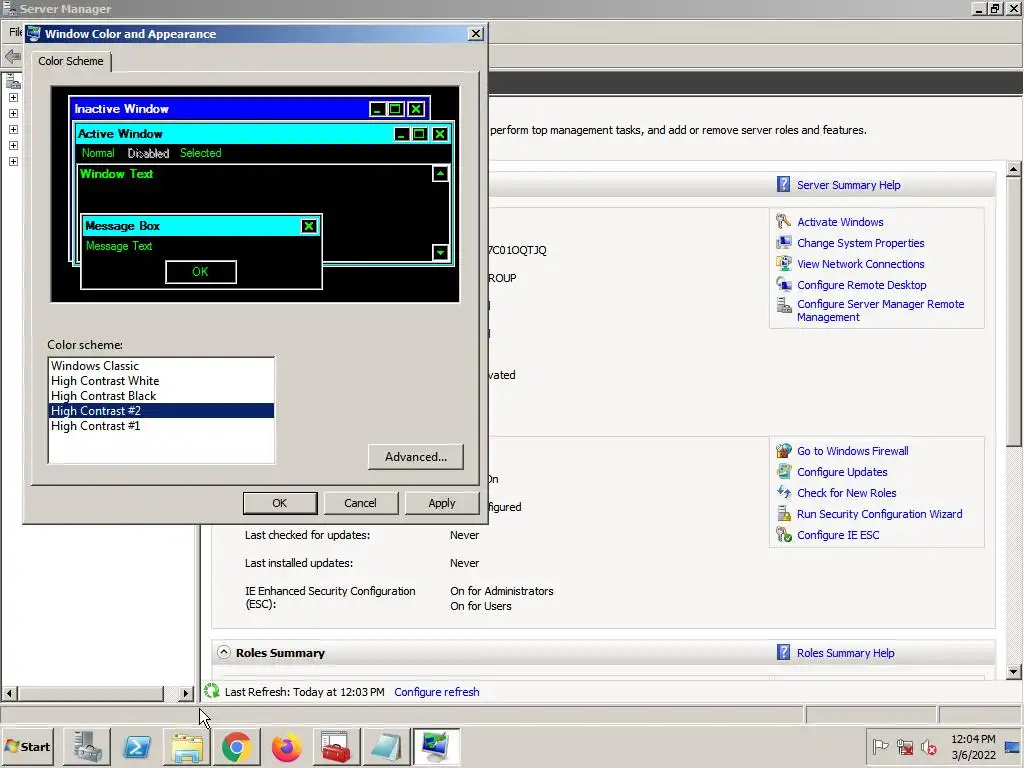Open the Server Summary Help link
This screenshot has height=768, width=1024.
pyautogui.click(x=848, y=185)
